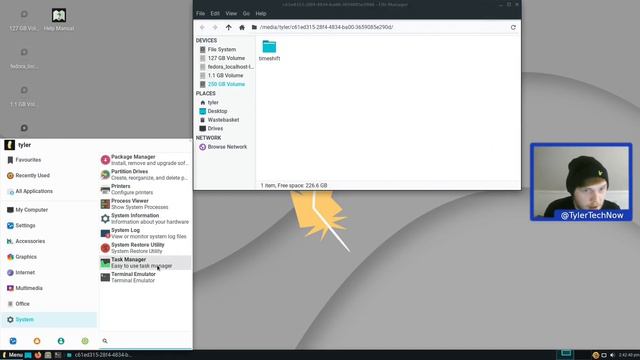The image size is (640, 360).
Task: Launch Terminal Emulator from menu
Action: (x=145, y=278)
